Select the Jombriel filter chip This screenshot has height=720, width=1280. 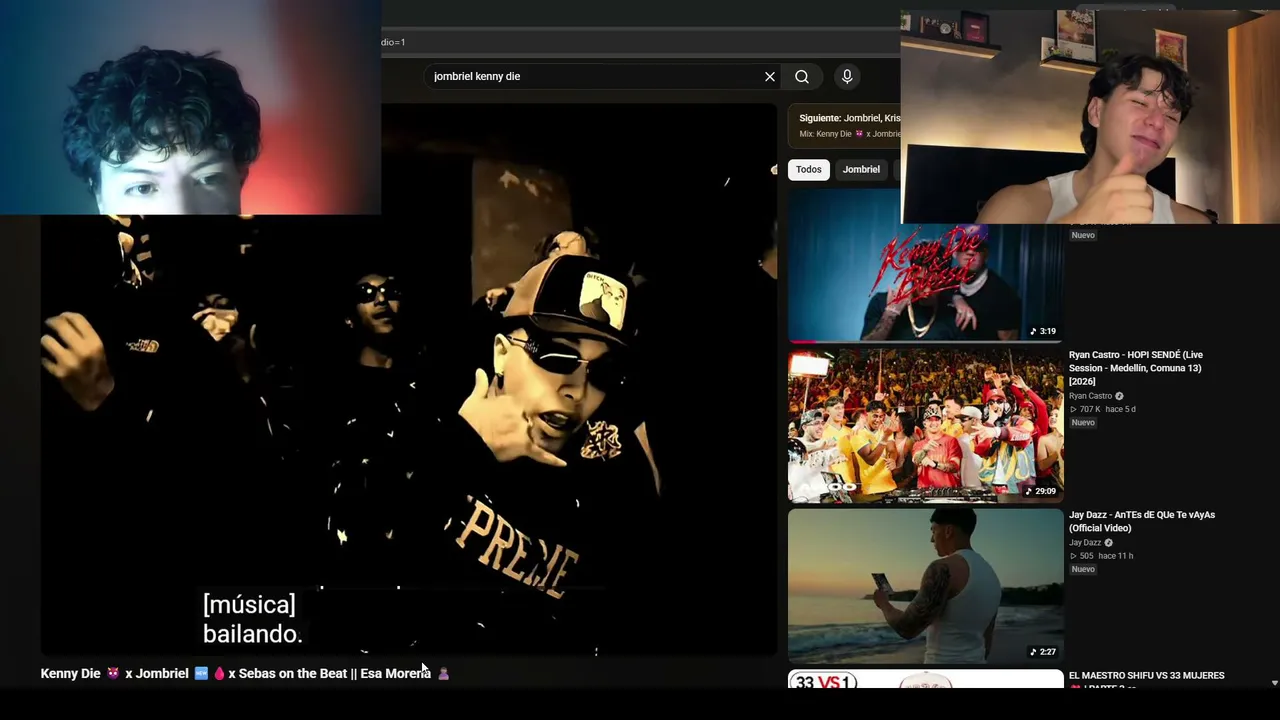point(861,169)
